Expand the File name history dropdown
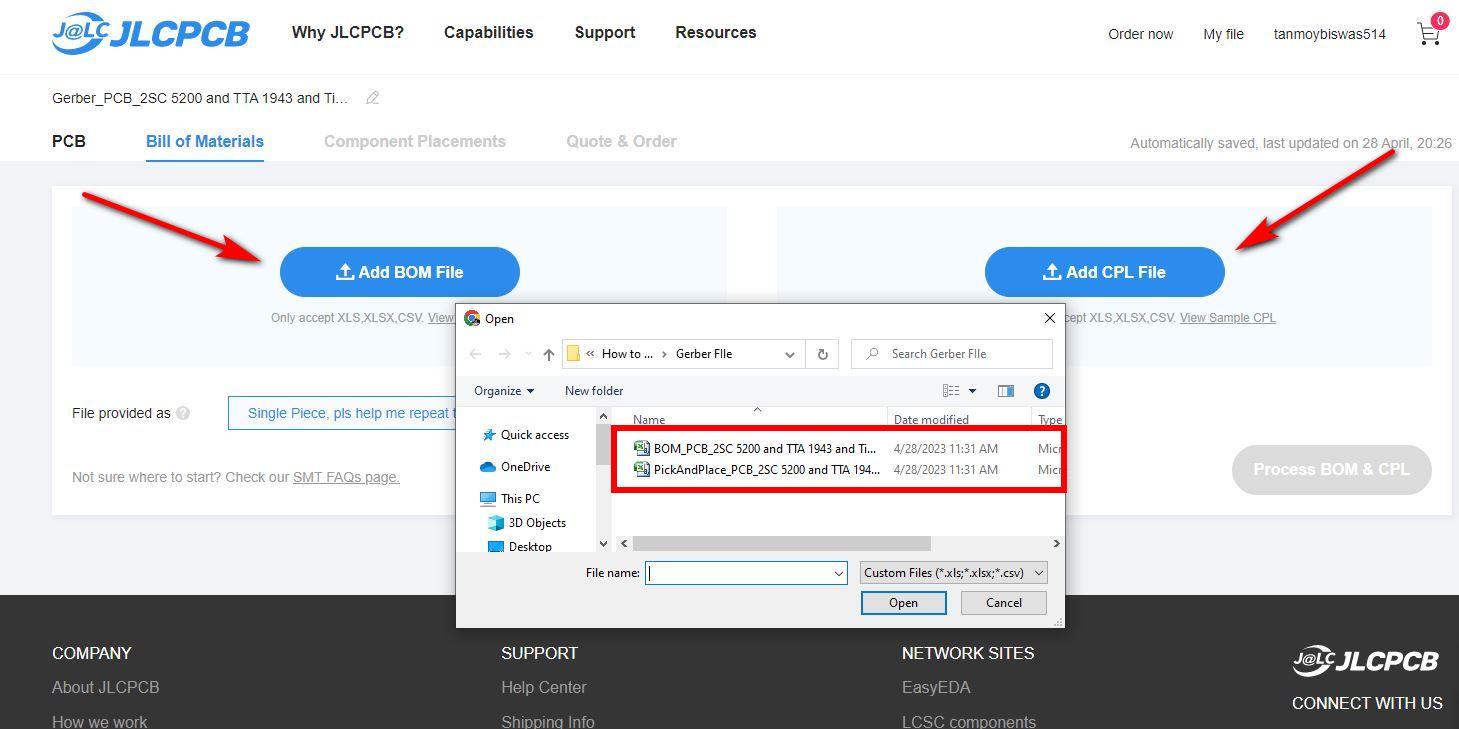The height and width of the screenshot is (729, 1459). (839, 573)
